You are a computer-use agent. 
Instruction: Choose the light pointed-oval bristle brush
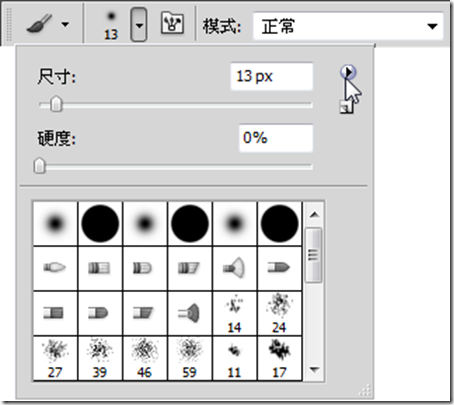[55, 268]
